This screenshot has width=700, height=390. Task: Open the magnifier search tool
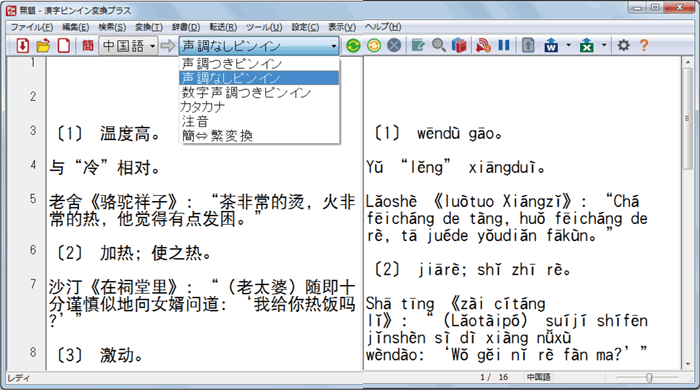point(438,45)
